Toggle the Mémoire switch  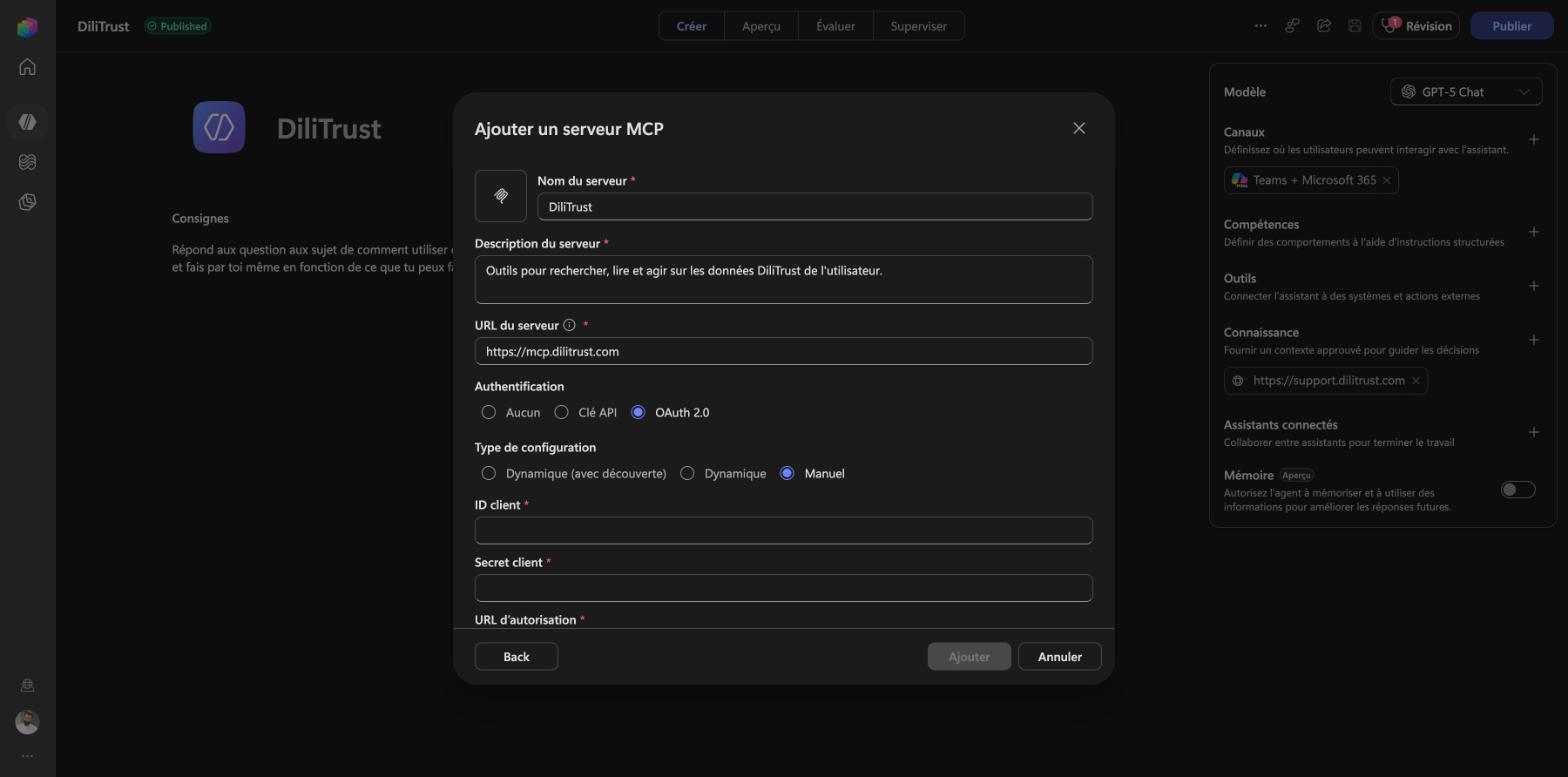(1517, 490)
